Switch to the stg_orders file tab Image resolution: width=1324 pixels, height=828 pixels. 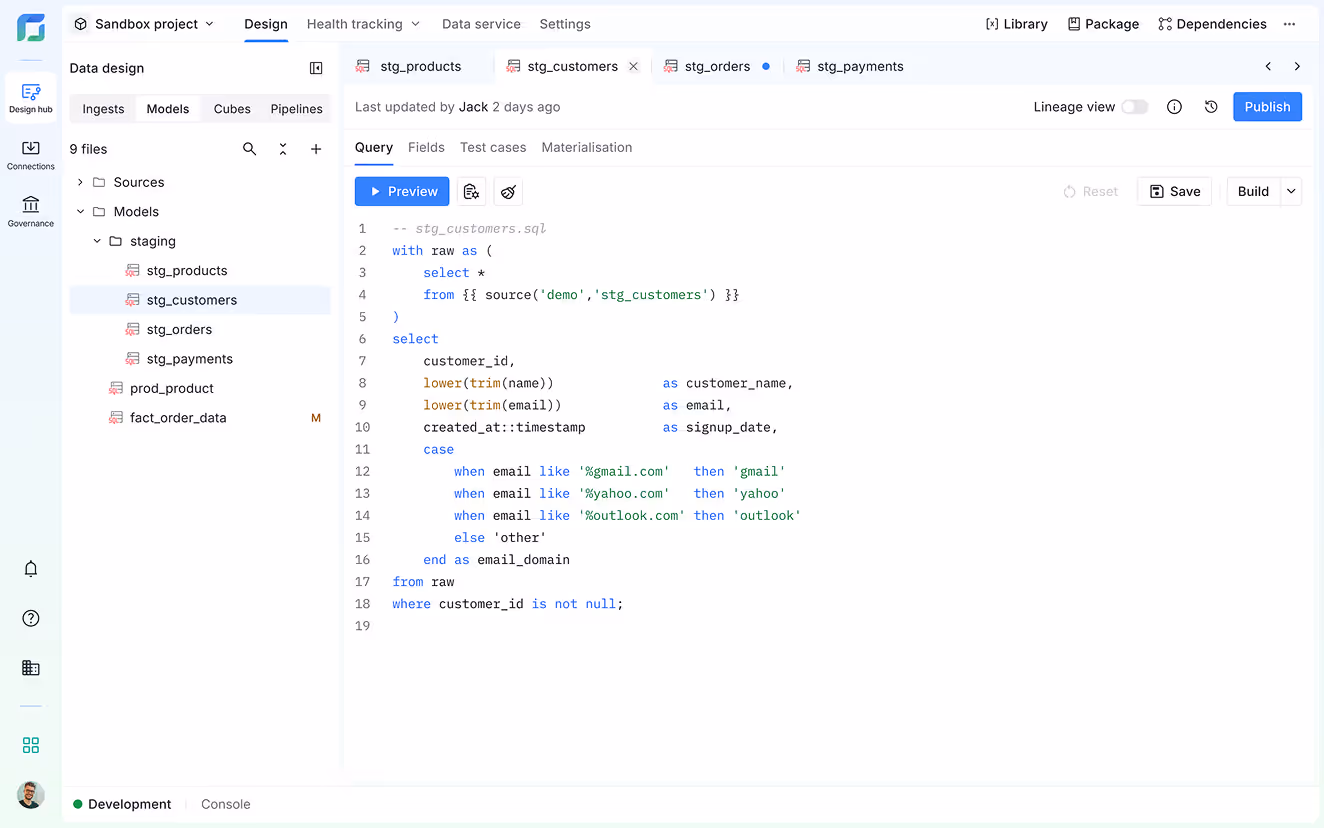pyautogui.click(x=717, y=67)
